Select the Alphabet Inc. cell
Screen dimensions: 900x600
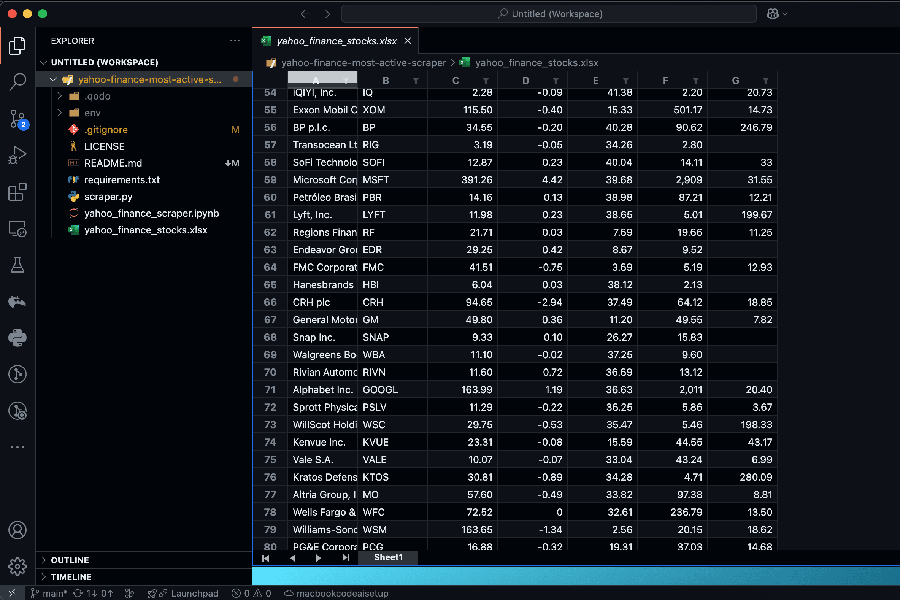tap(323, 389)
